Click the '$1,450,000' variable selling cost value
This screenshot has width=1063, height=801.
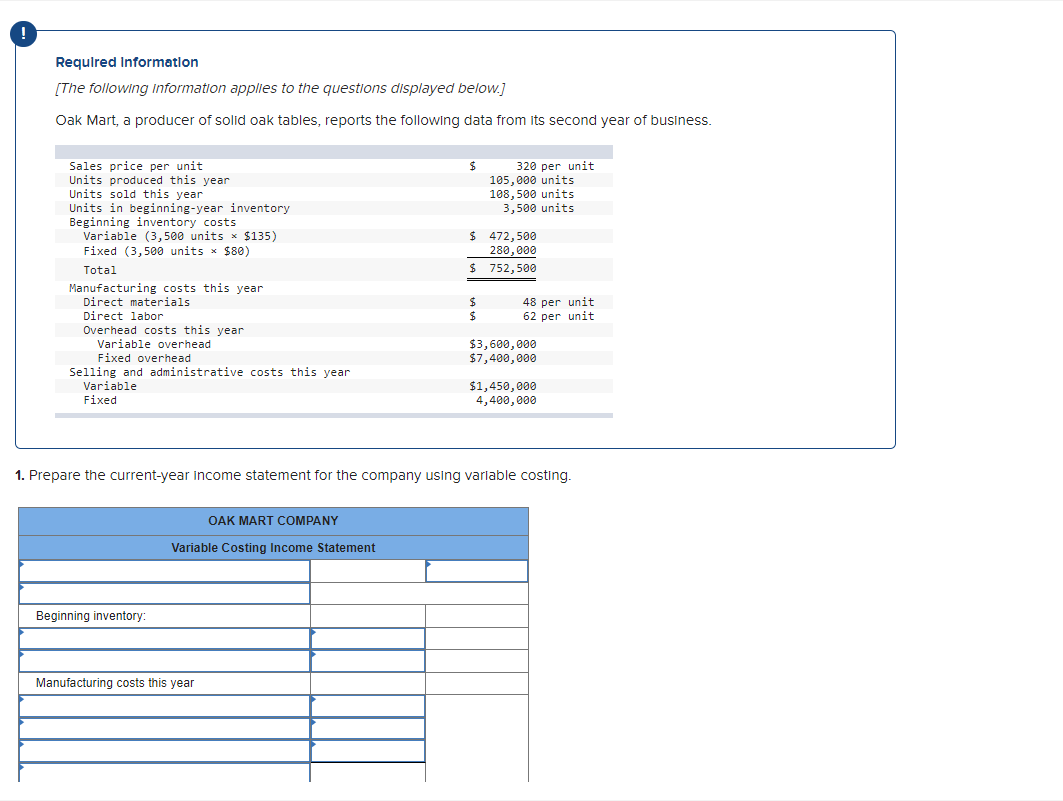pyautogui.click(x=502, y=386)
